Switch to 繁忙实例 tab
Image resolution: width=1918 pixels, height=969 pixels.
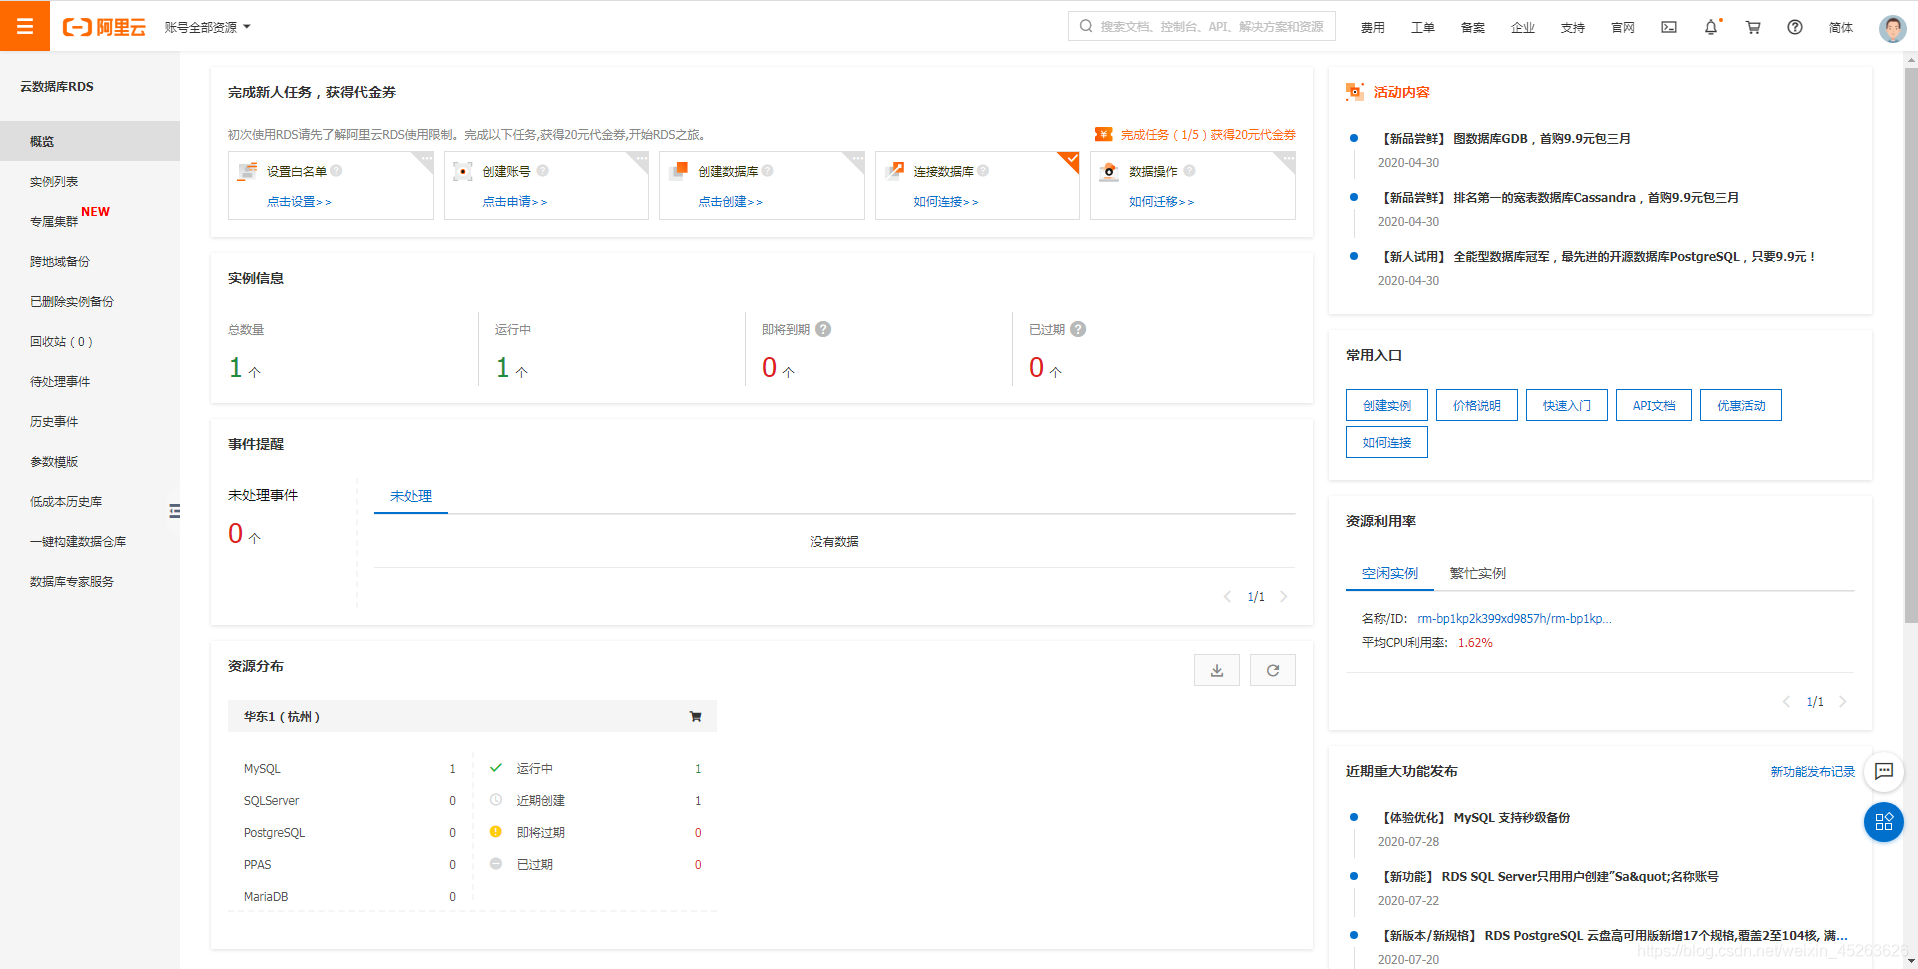click(x=1478, y=573)
